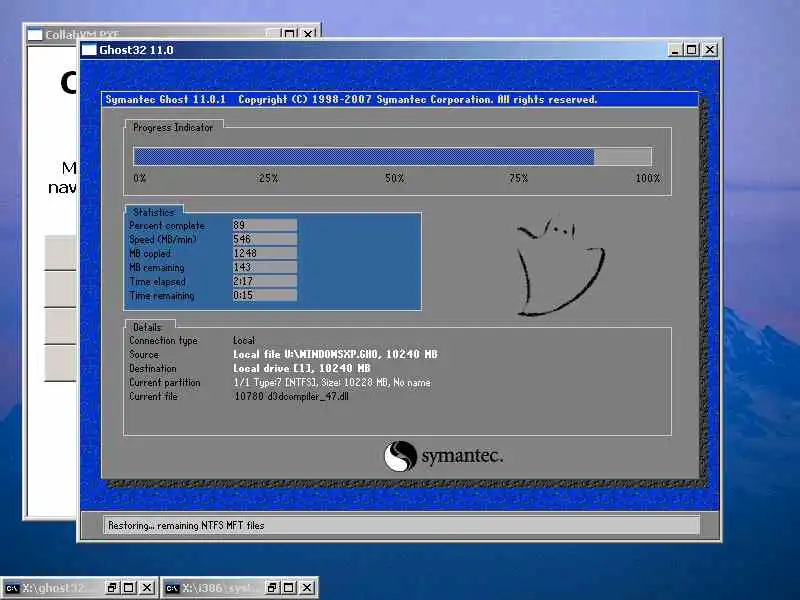Click the 0% progress marker label

point(139,178)
